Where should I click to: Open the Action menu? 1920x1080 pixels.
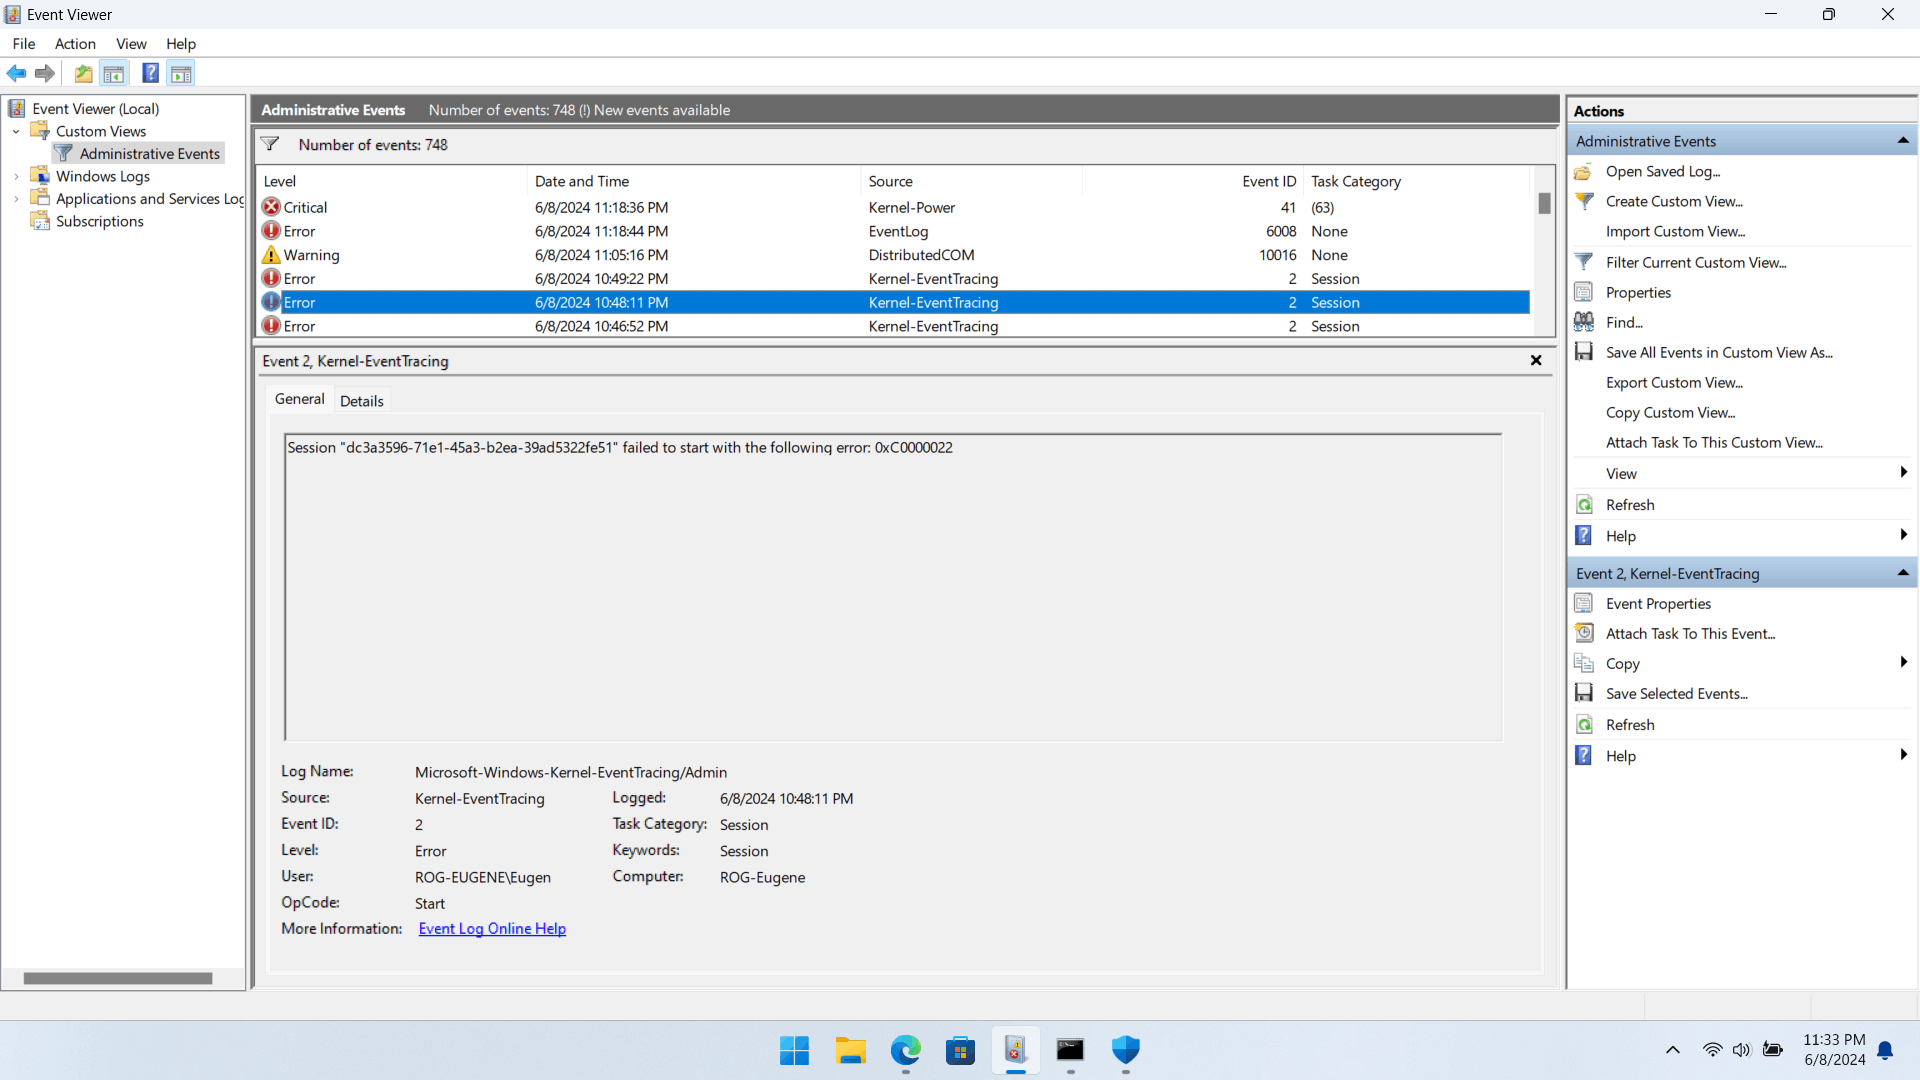[75, 44]
